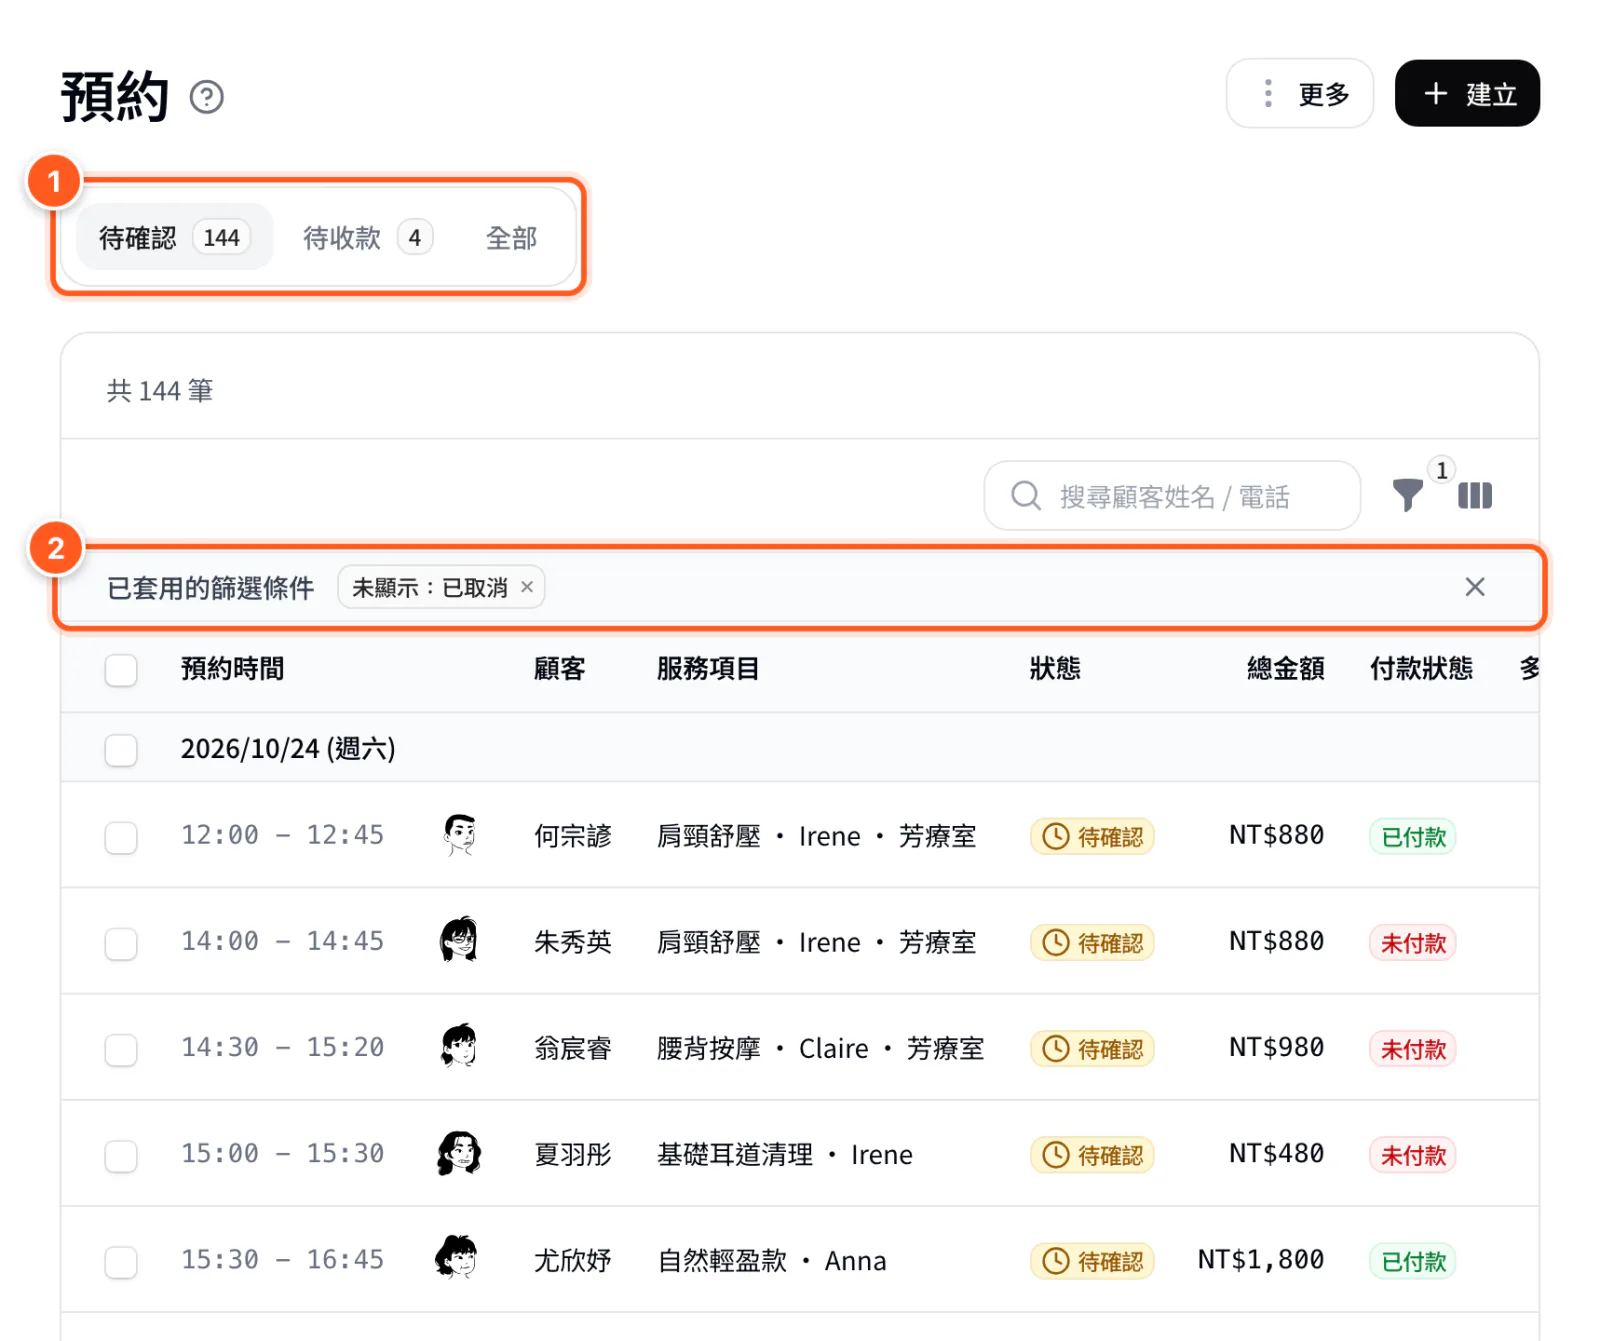Click the 腰背按摩 · Claire · 芳療室 service text
The image size is (1600, 1341).
coord(820,1049)
